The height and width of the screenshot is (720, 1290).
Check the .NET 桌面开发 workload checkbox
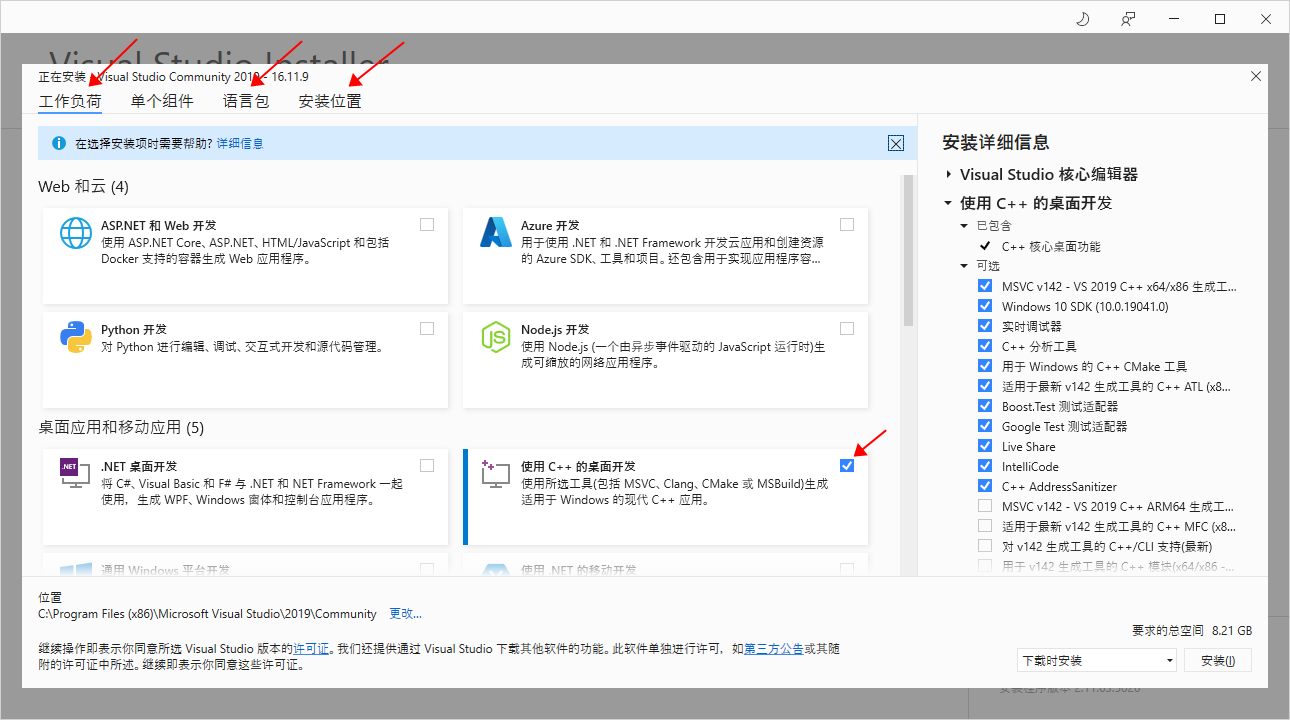tap(427, 465)
